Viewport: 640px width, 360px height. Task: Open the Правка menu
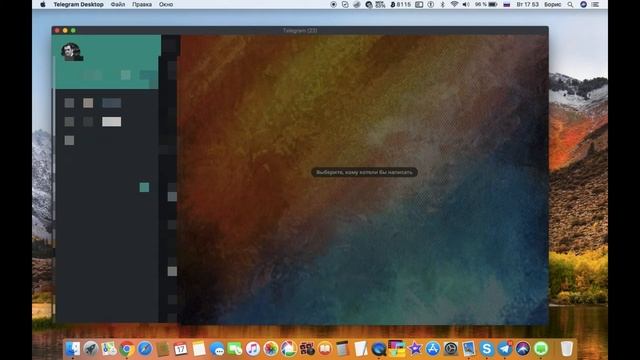tap(142, 4)
